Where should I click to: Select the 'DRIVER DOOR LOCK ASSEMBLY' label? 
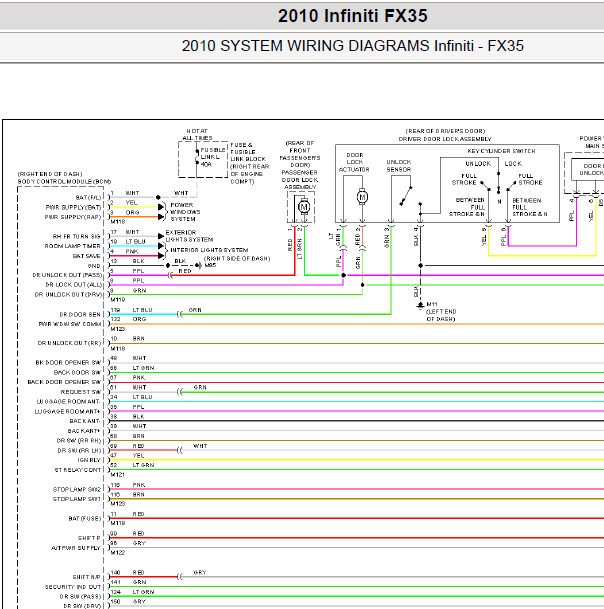(x=445, y=139)
